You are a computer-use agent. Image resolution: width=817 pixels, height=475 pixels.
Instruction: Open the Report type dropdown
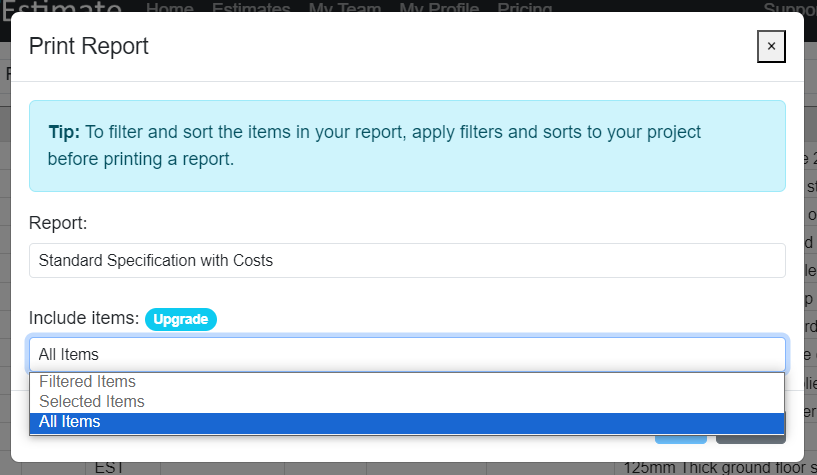(407, 260)
